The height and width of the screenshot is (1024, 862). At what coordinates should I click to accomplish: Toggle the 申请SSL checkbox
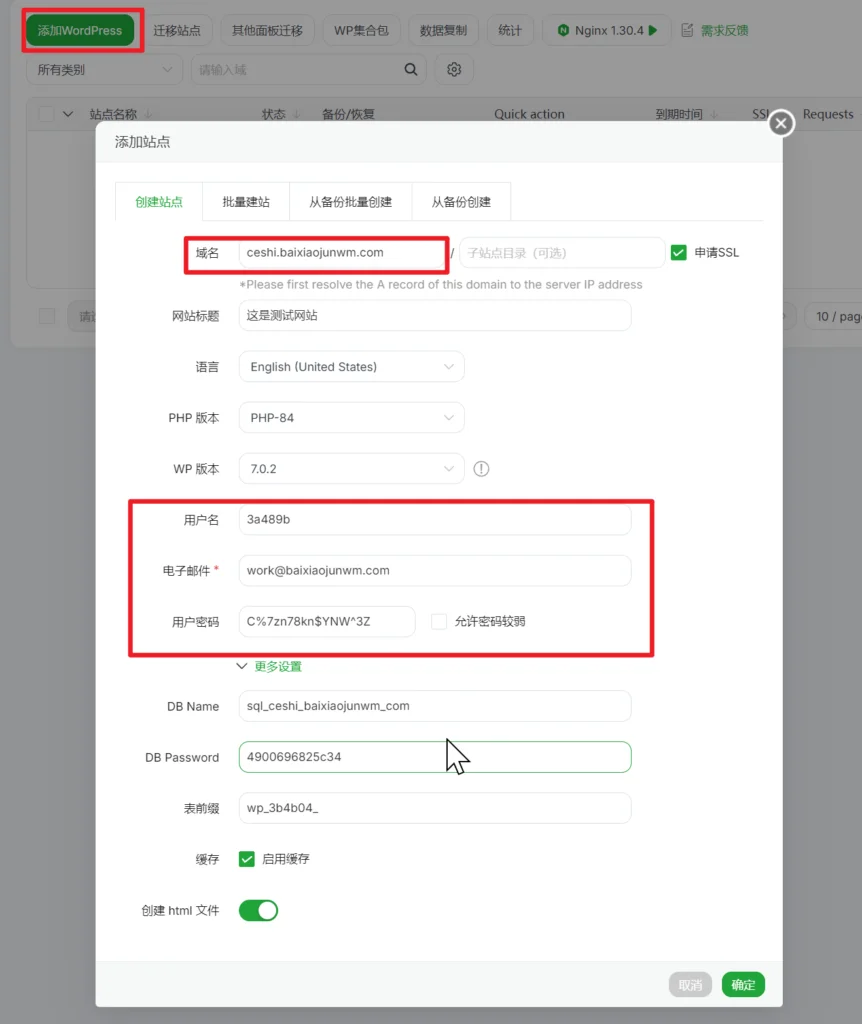pos(678,253)
